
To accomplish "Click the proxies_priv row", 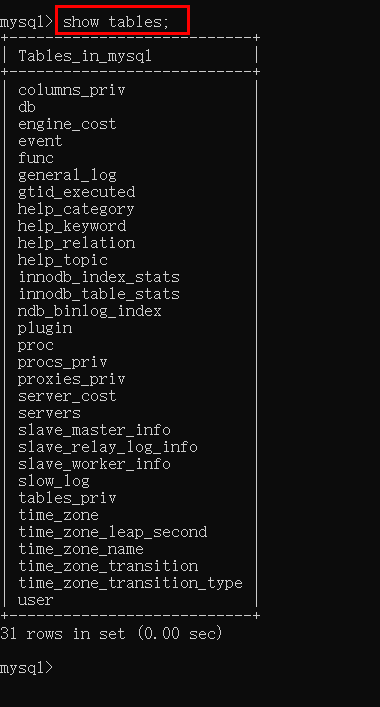I will coord(71,379).
